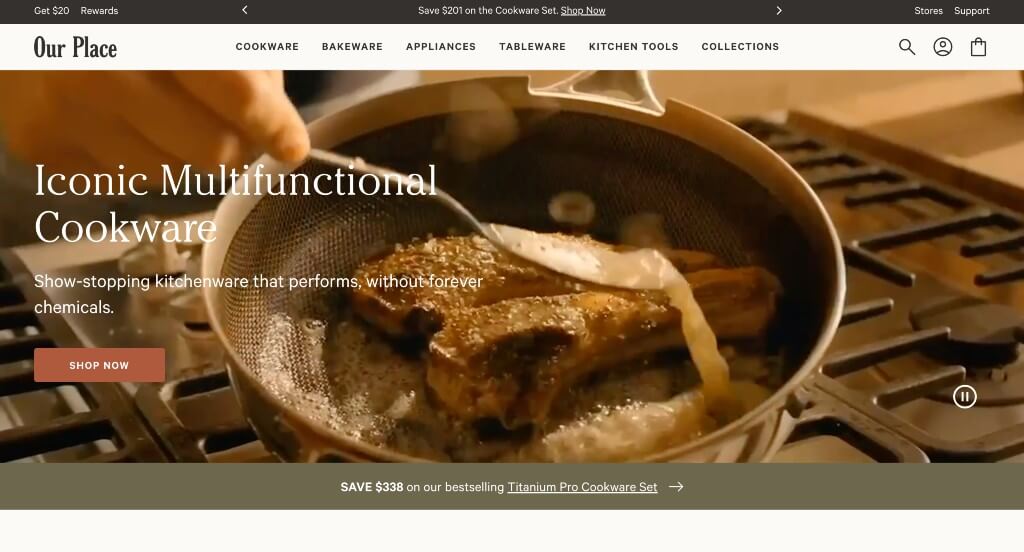Pause the hero video
1024x552 pixels.
coord(965,397)
